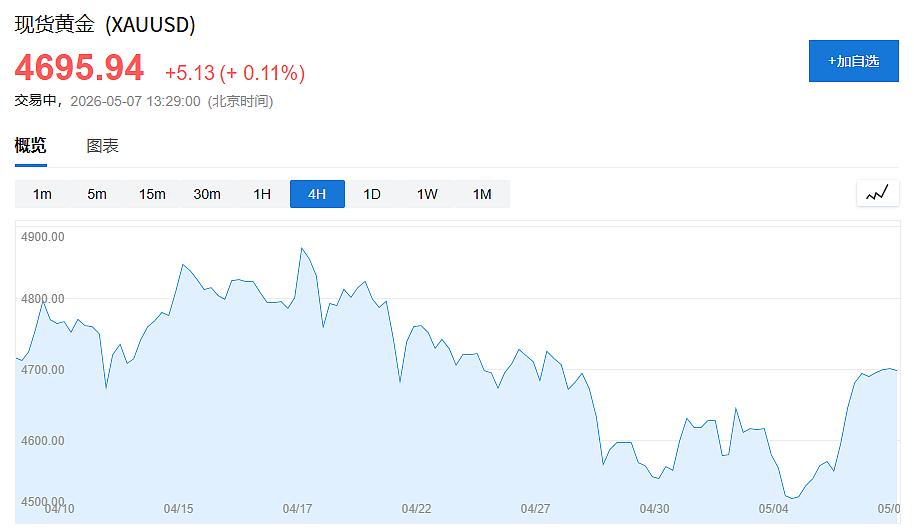914x530 pixels.
Task: Click the 05/04 date label
Action: click(773, 508)
